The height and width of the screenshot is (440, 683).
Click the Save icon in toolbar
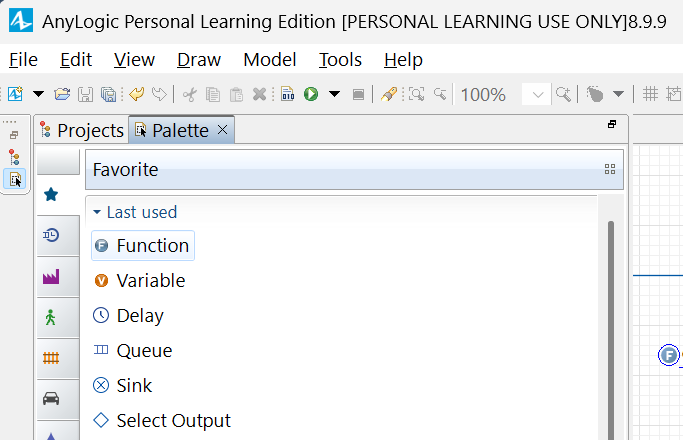(85, 94)
